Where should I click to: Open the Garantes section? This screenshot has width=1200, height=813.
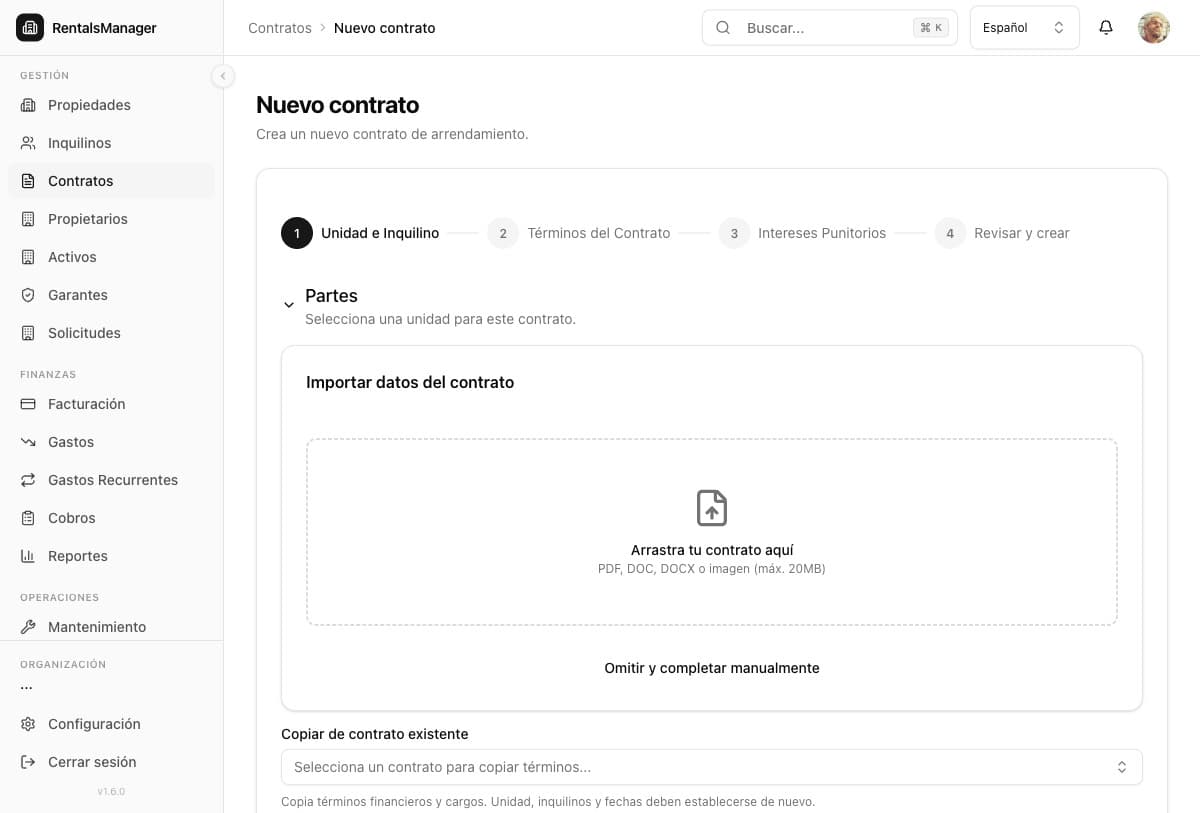pyautogui.click(x=77, y=295)
